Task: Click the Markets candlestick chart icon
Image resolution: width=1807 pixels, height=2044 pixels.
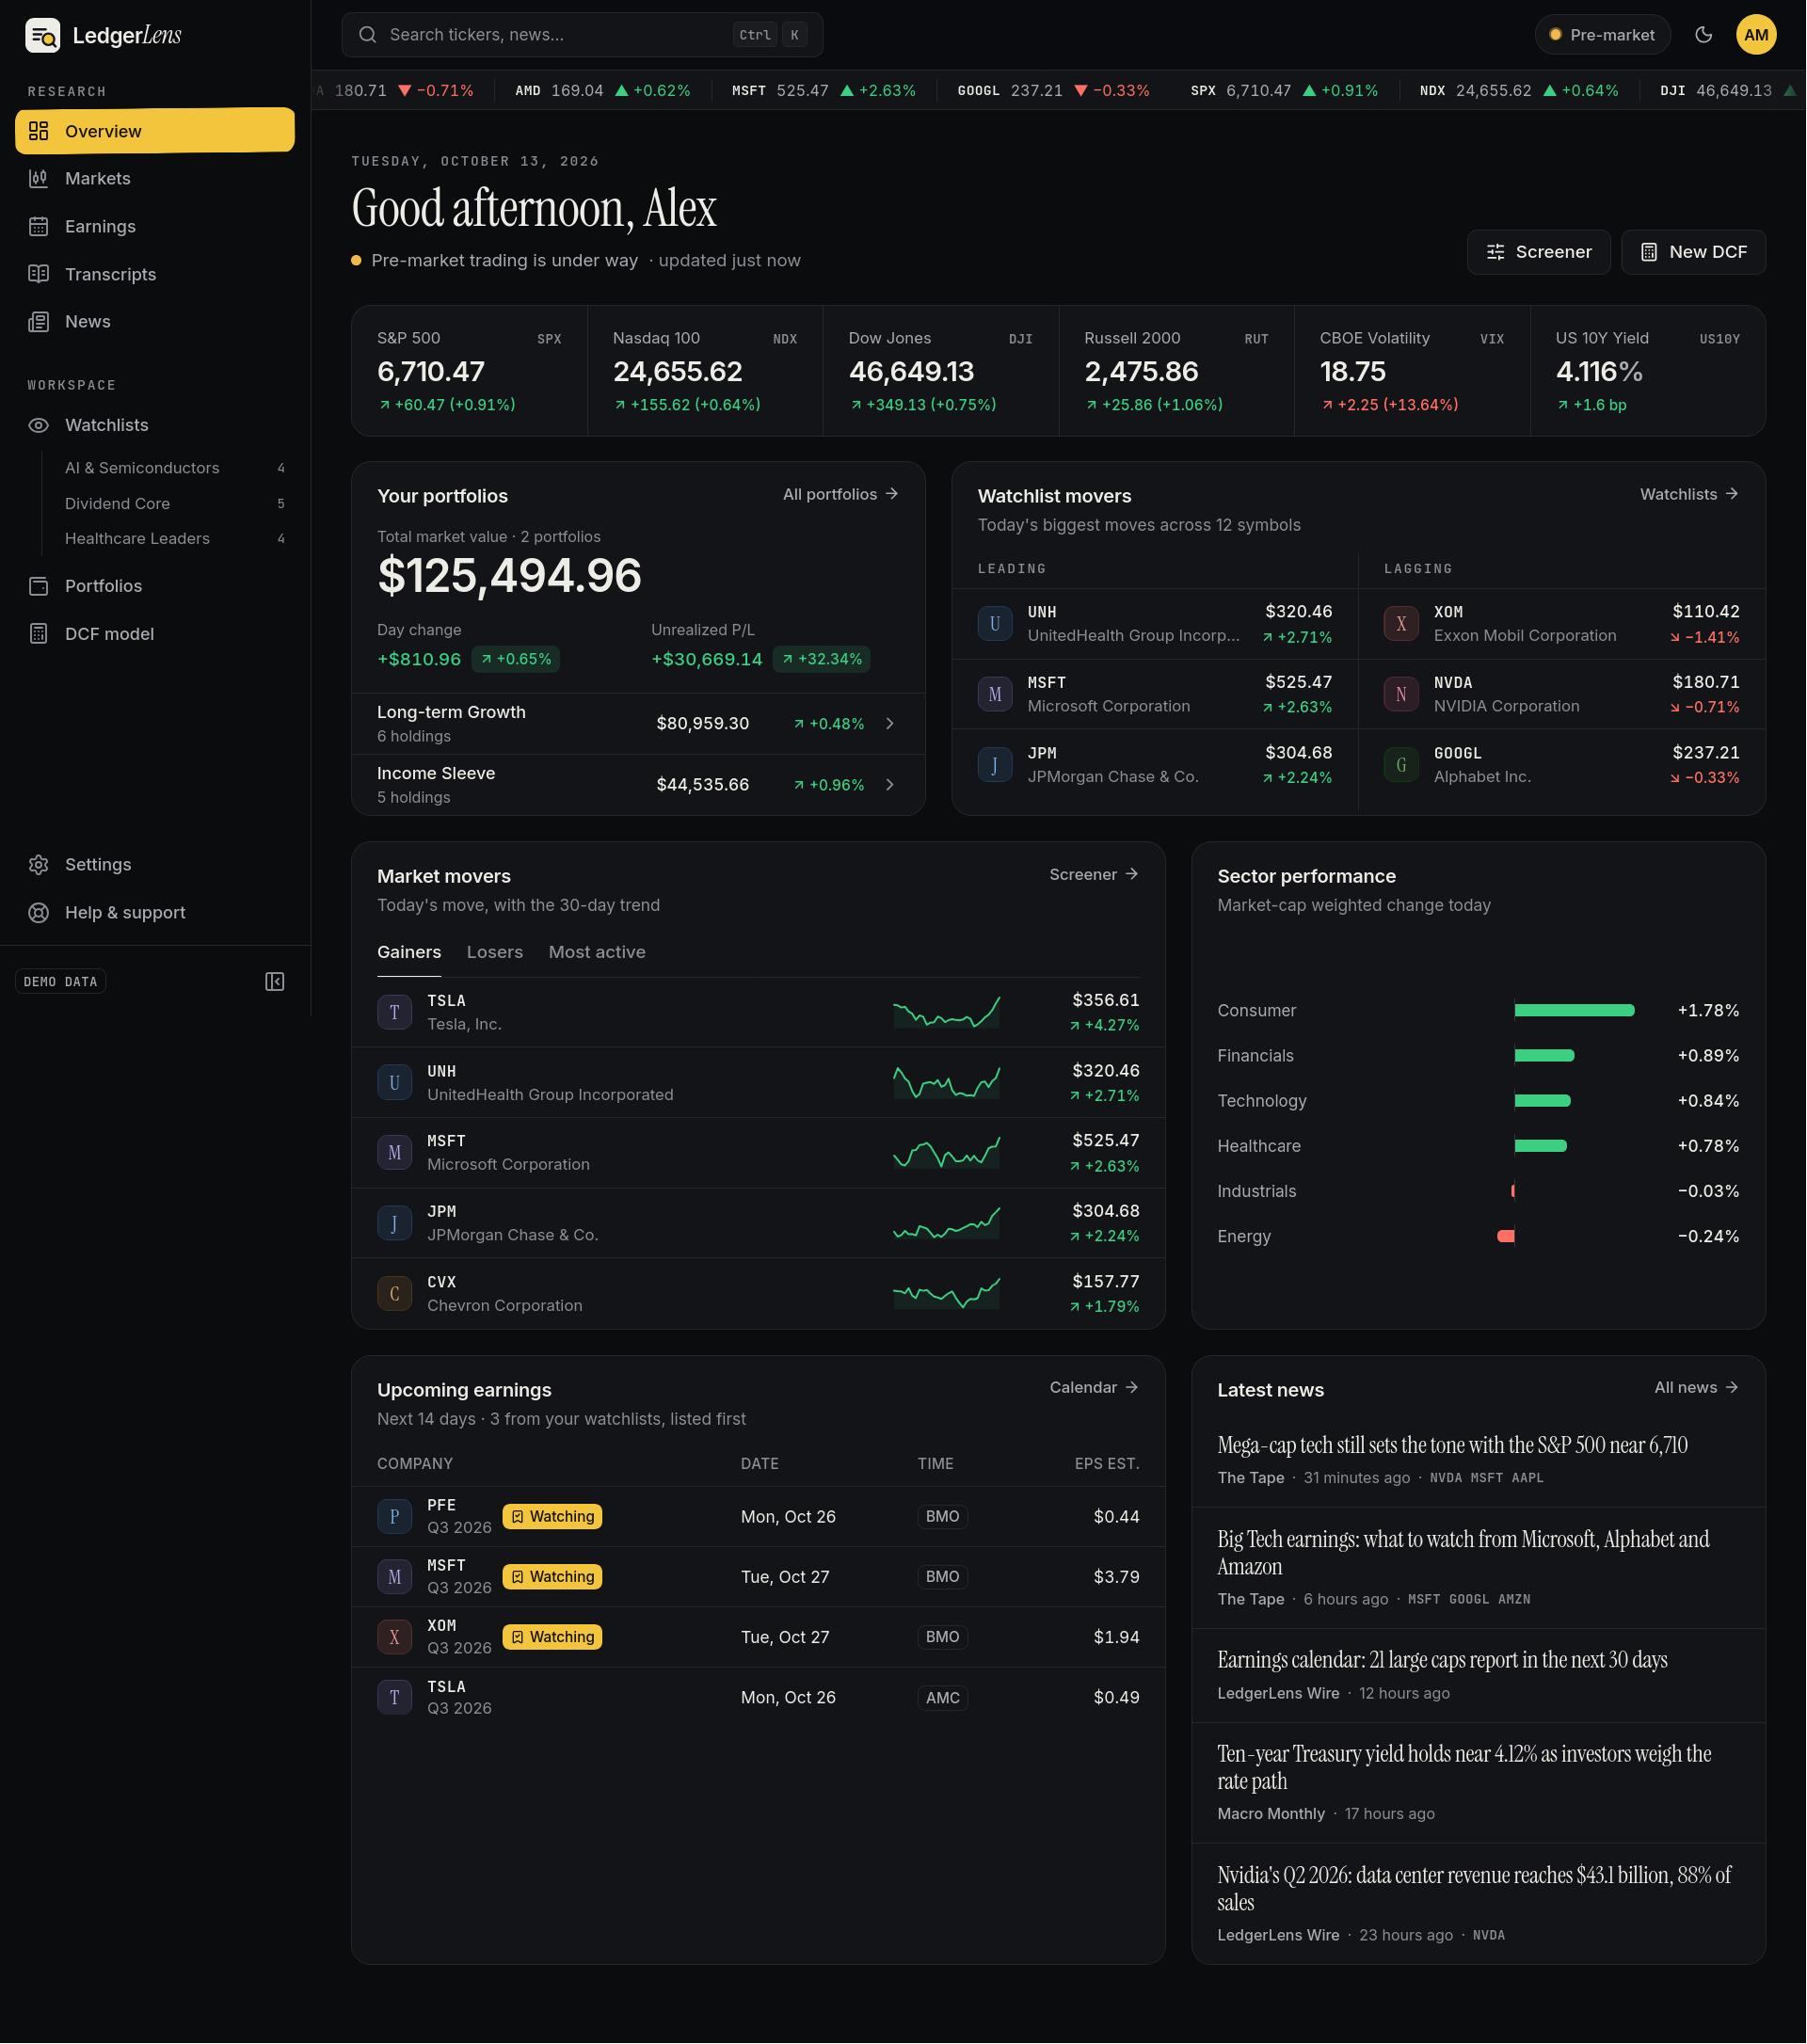Action: (39, 179)
